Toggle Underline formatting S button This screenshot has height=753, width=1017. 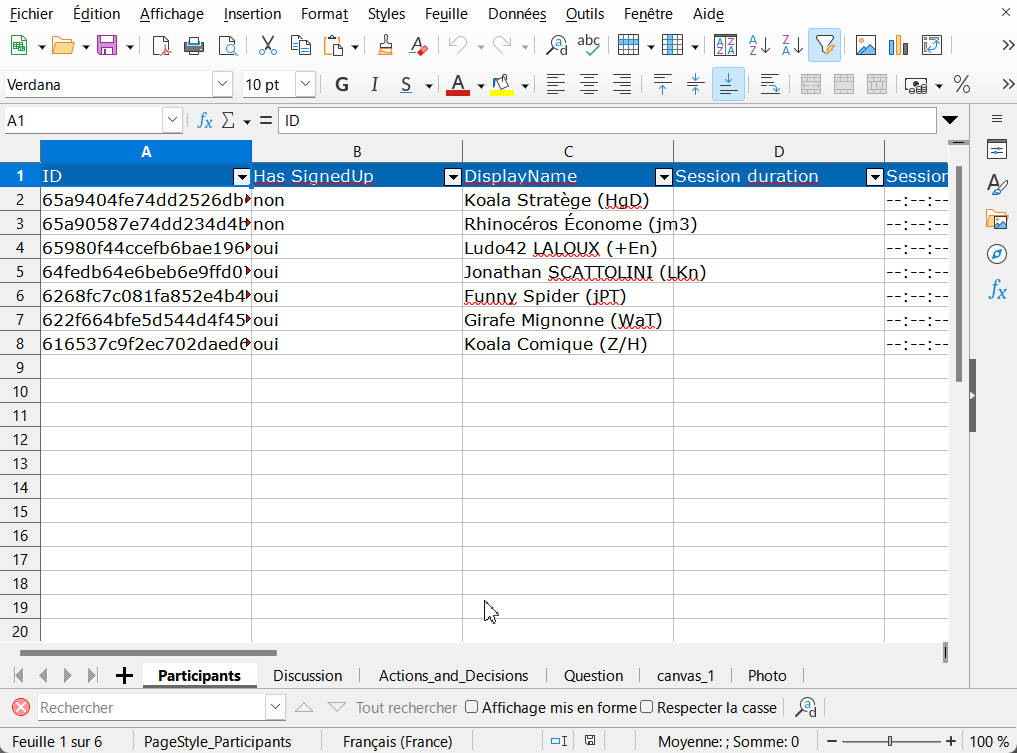406,84
